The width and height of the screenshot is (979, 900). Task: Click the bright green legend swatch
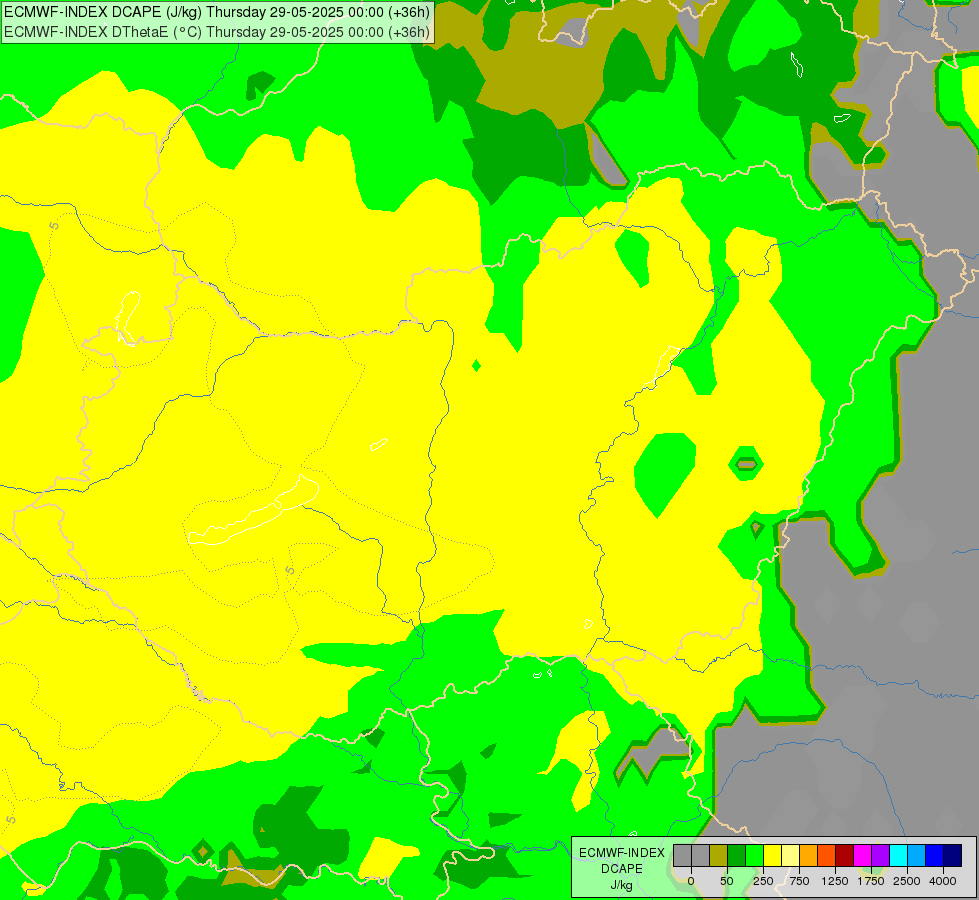(755, 855)
